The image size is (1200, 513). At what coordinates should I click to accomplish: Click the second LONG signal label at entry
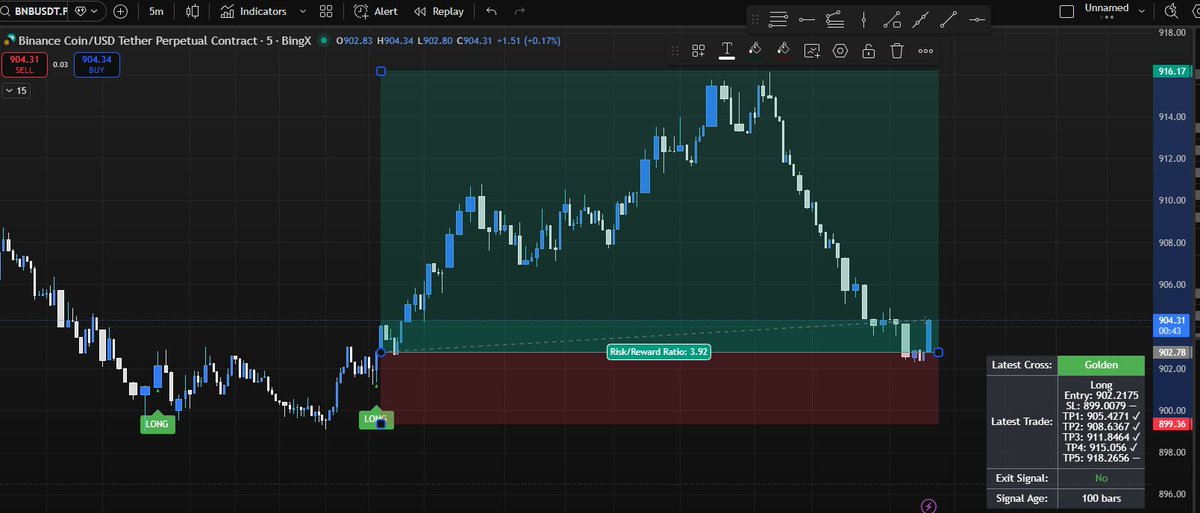pos(375,419)
